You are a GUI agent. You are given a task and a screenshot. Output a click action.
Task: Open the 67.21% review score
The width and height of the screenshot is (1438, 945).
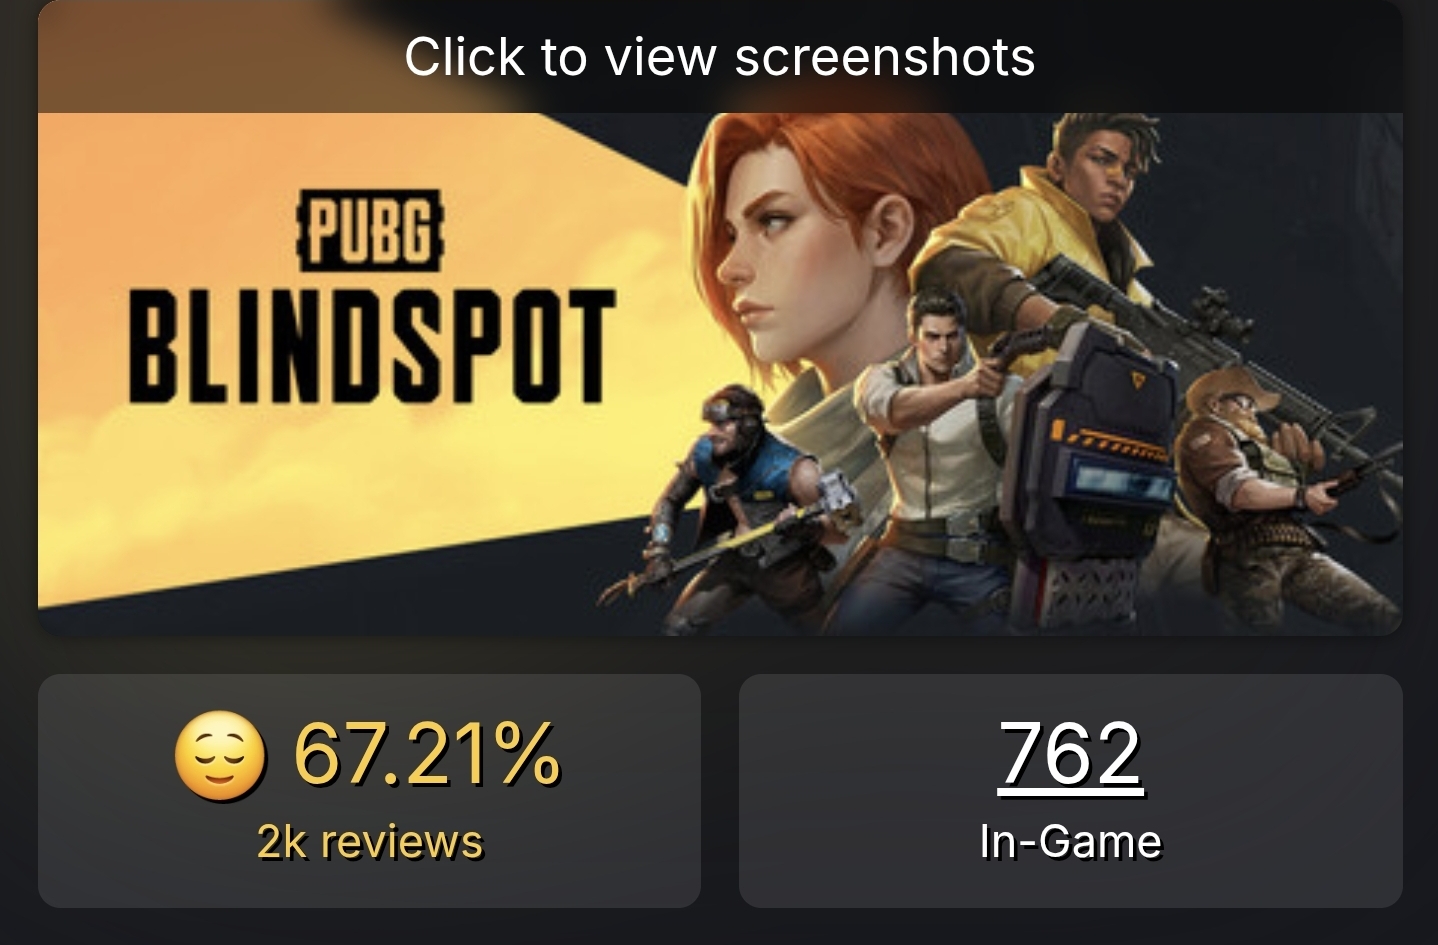click(427, 755)
